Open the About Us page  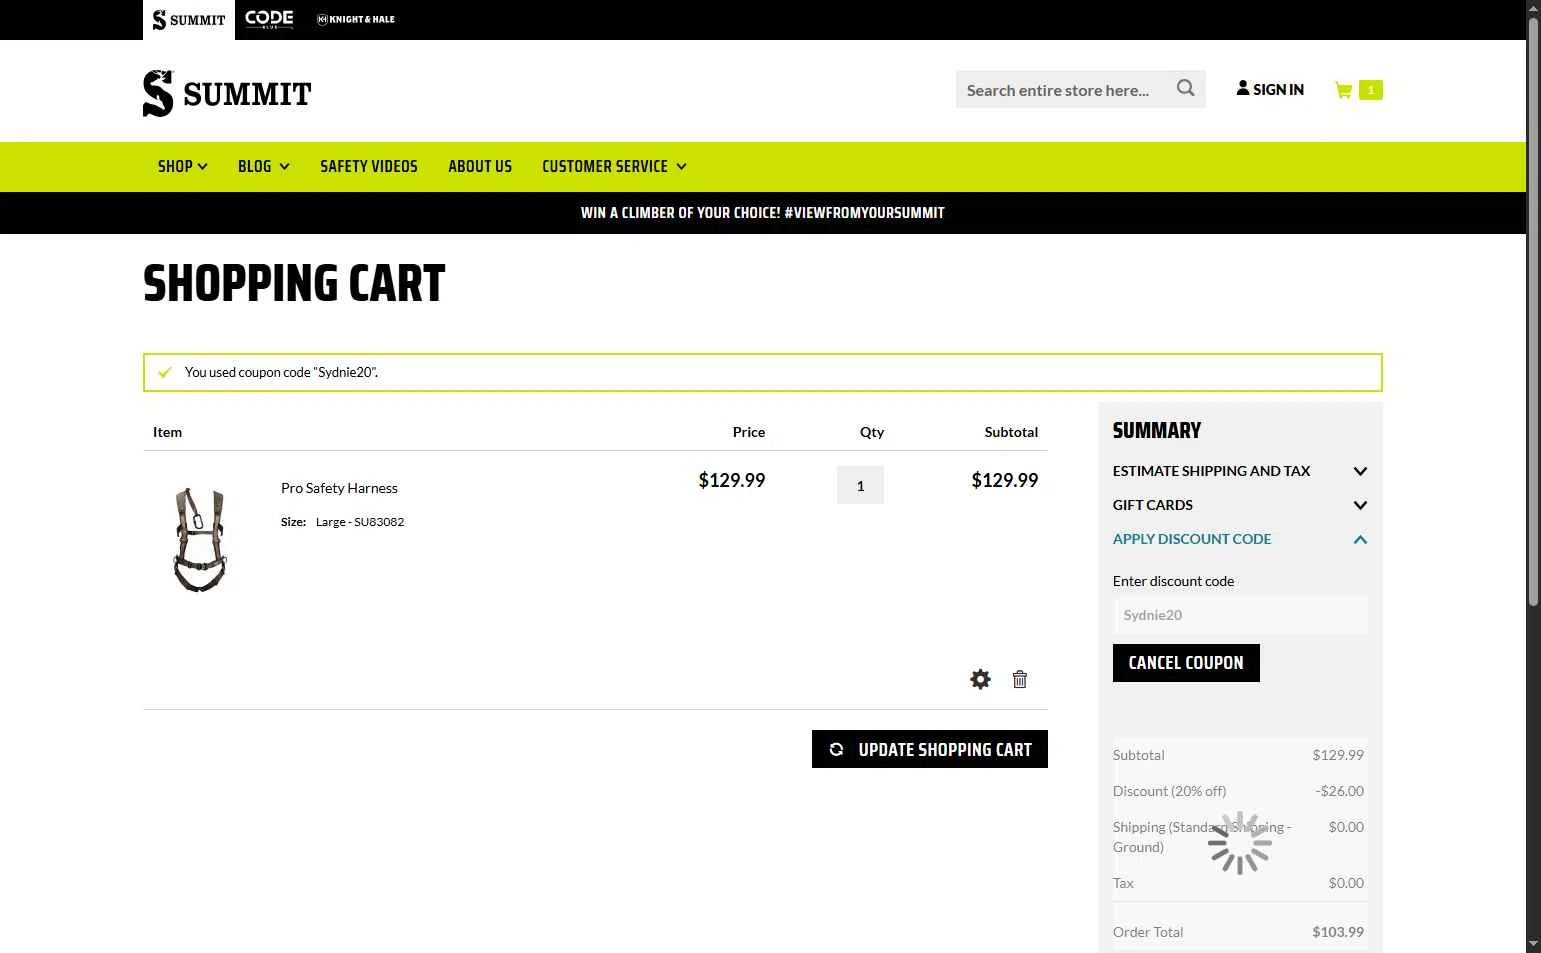point(480,166)
